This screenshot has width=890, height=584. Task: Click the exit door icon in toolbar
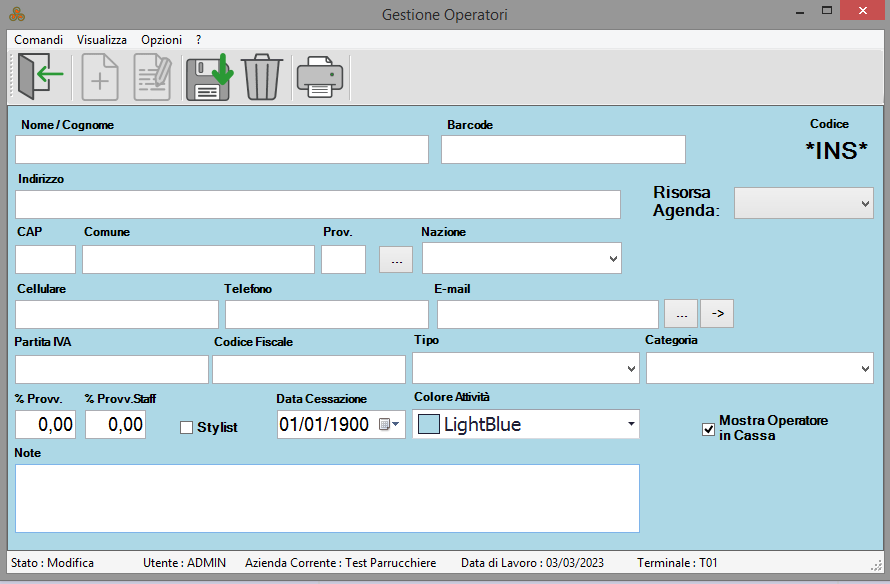(41, 77)
